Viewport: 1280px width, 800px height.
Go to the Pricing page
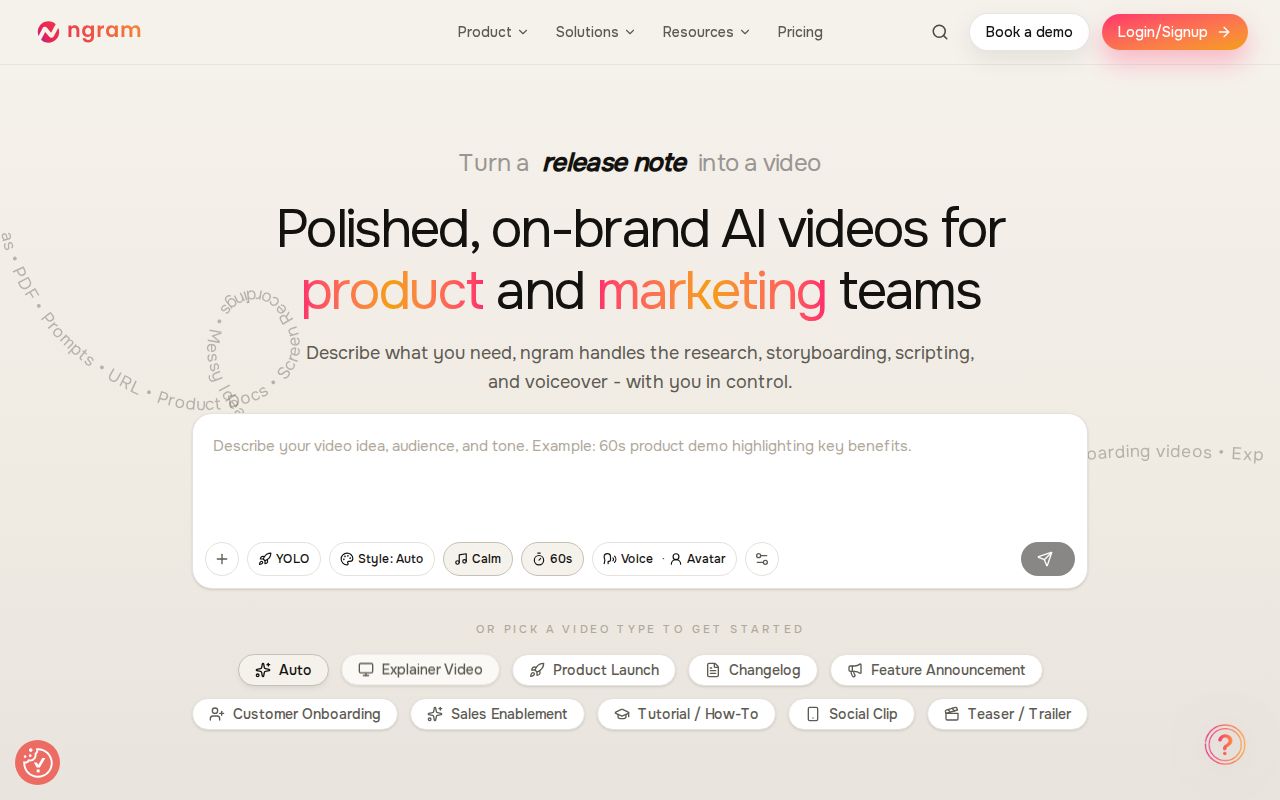pos(800,32)
